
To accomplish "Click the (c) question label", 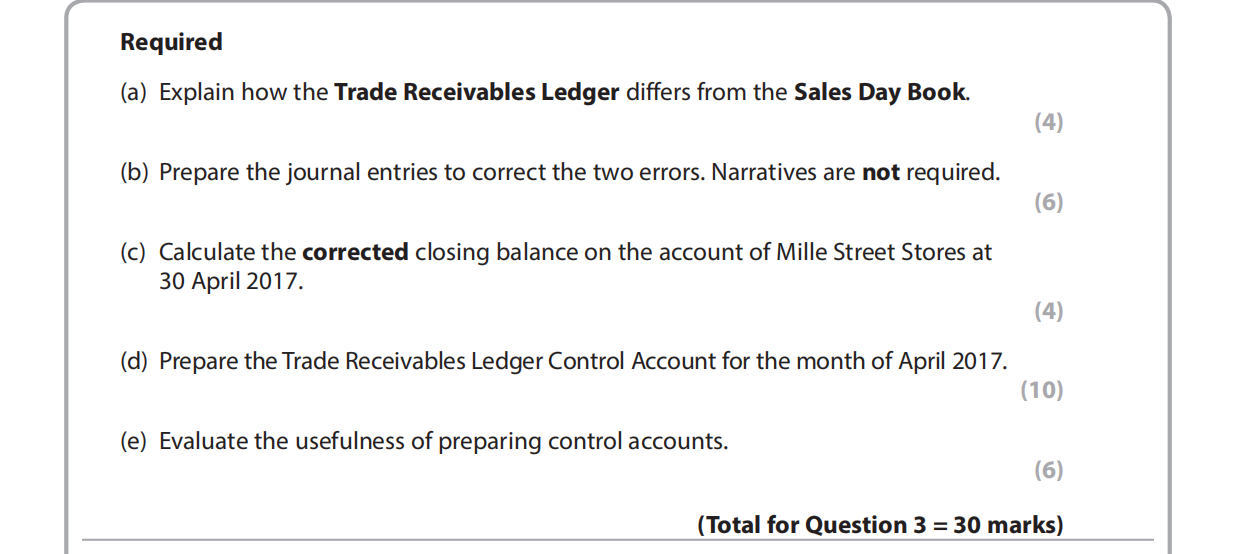I will [133, 253].
